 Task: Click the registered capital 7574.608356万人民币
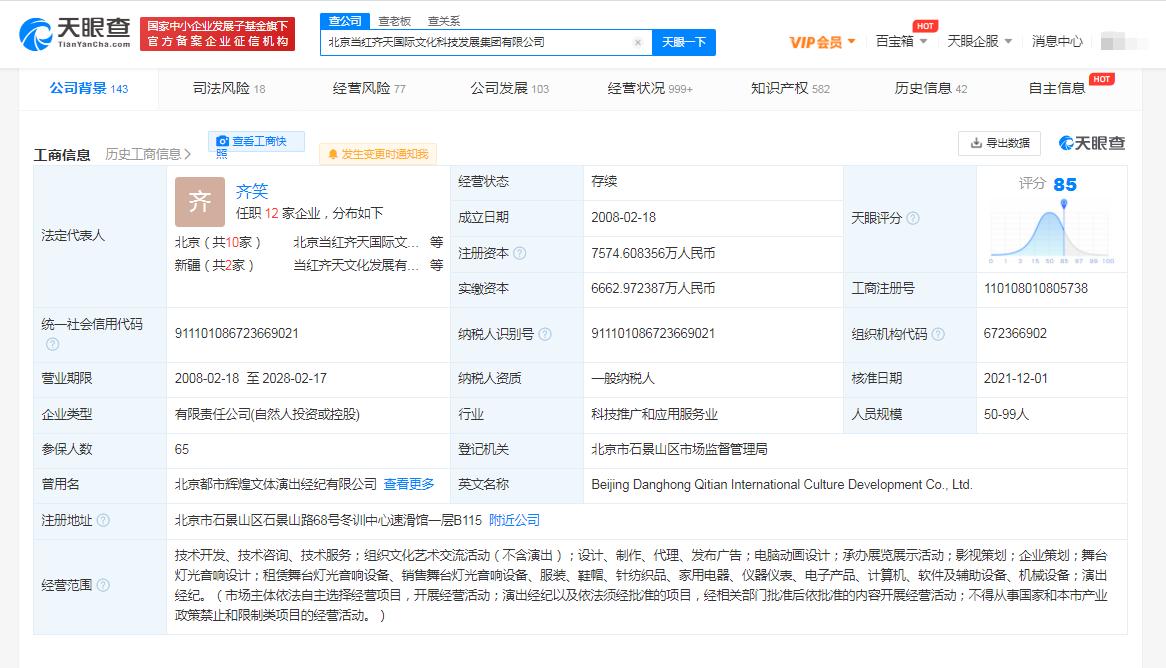click(x=653, y=254)
